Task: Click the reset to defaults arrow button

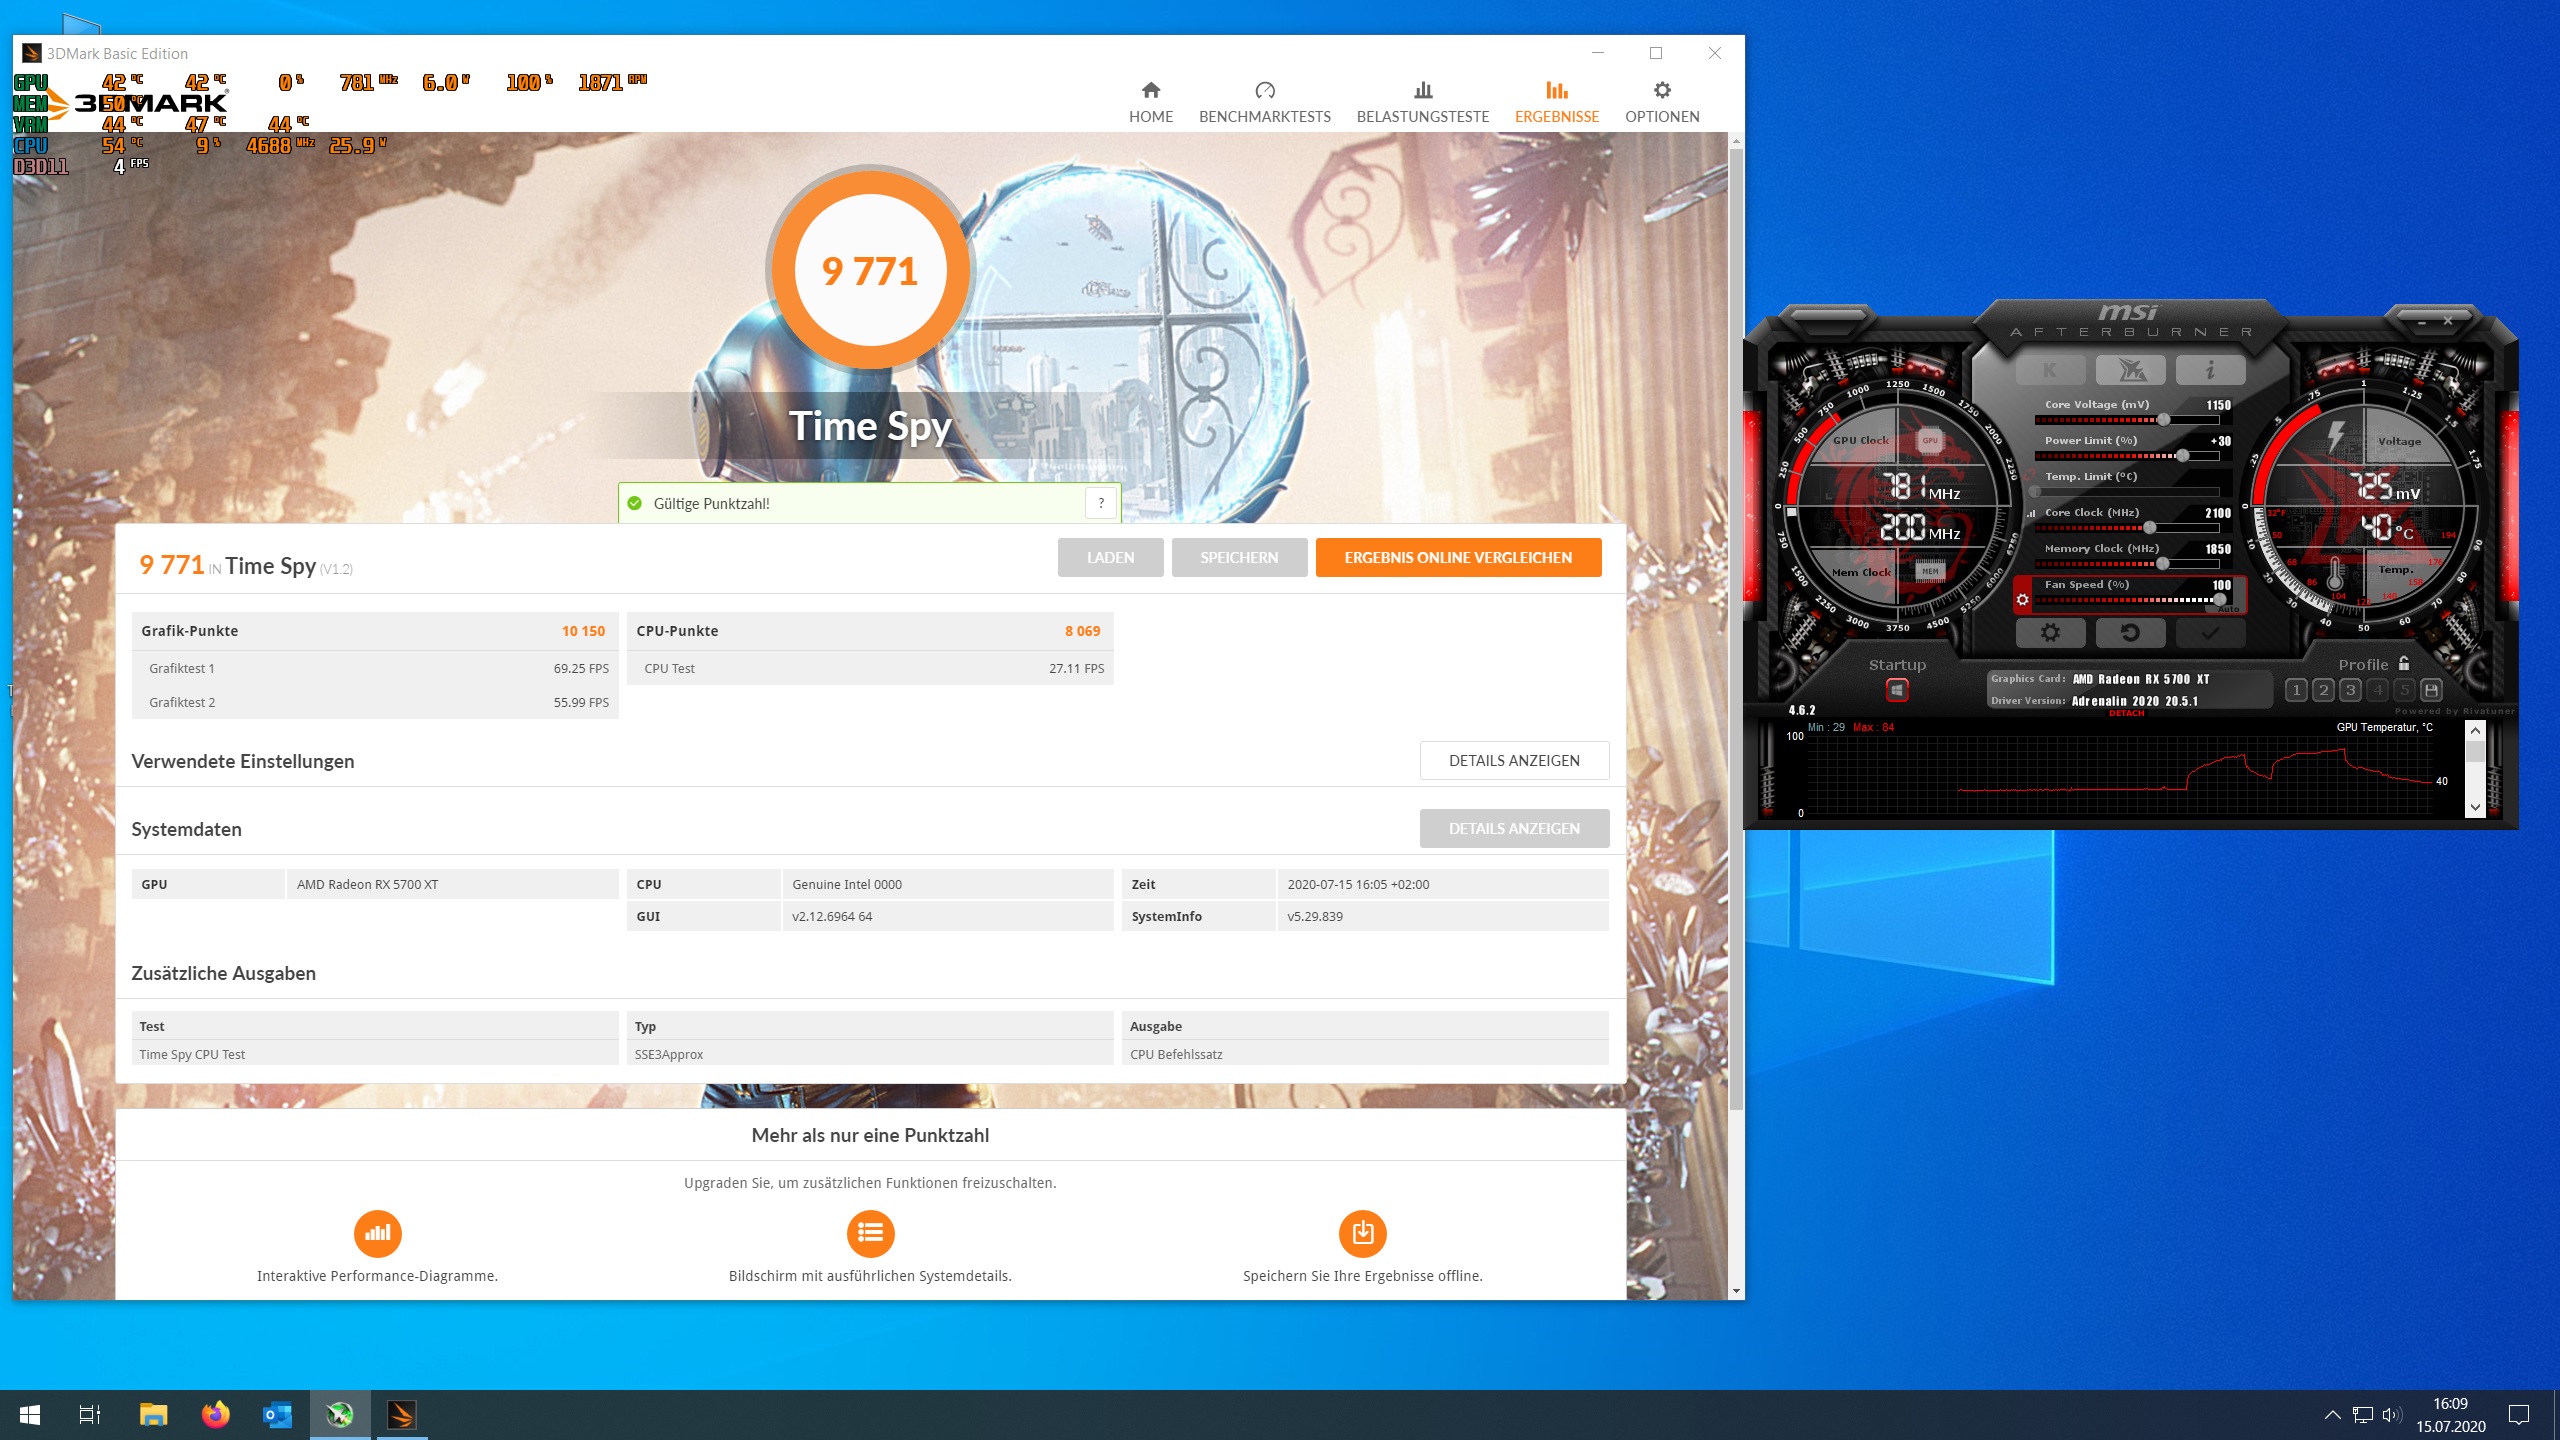Action: click(2130, 632)
